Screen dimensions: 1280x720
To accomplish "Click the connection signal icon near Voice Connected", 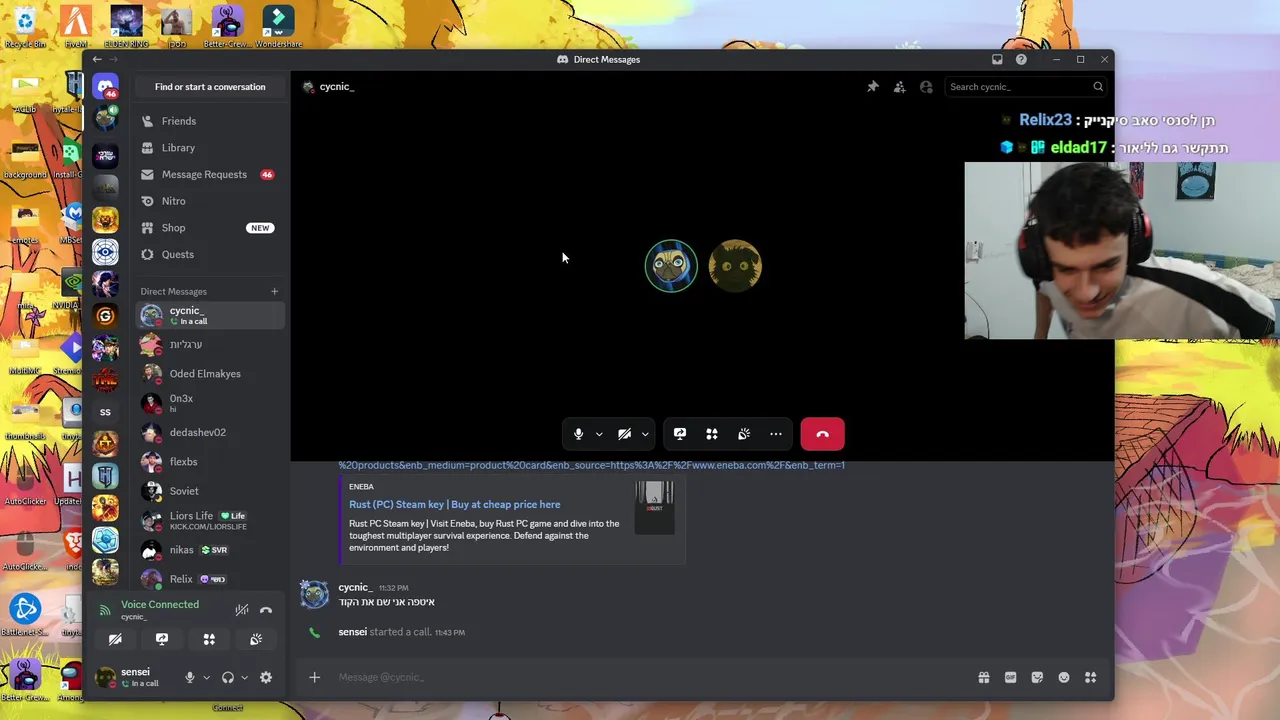I will click(105, 610).
